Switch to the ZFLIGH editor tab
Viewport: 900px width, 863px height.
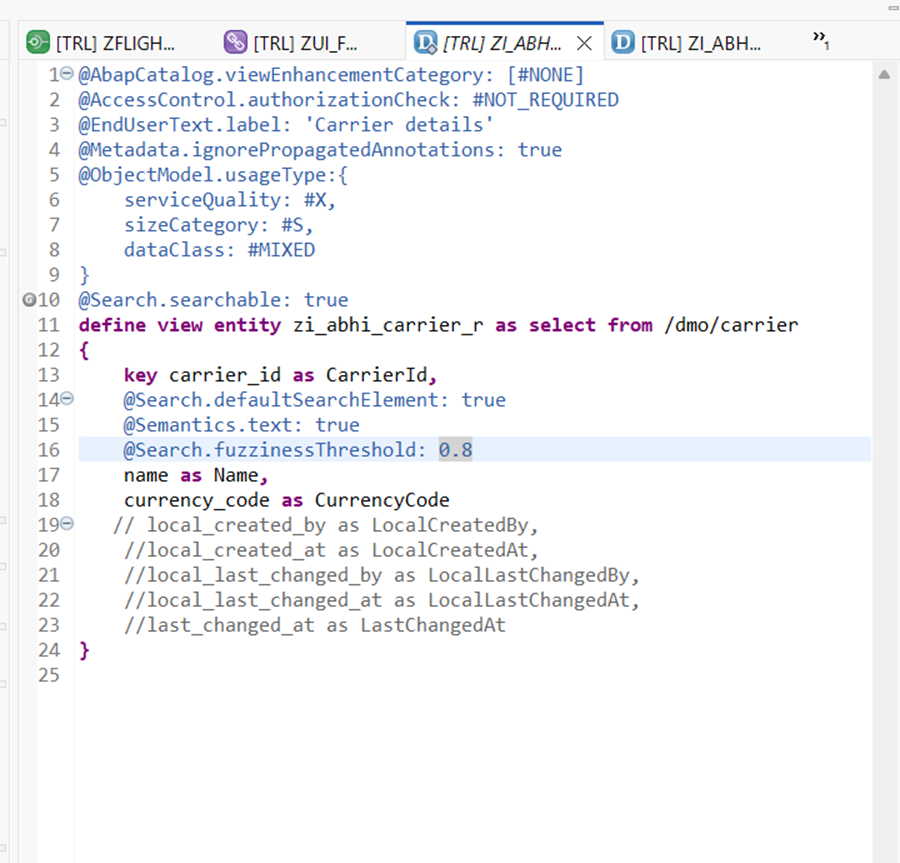click(x=115, y=43)
